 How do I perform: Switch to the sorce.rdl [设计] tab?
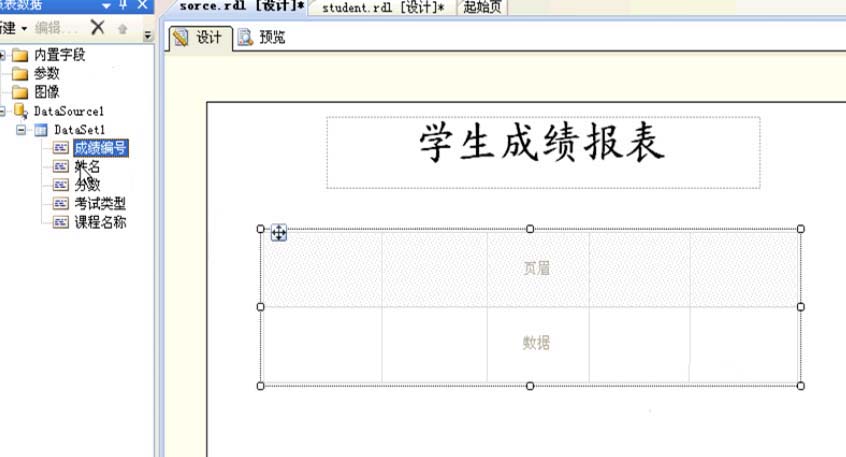241,7
